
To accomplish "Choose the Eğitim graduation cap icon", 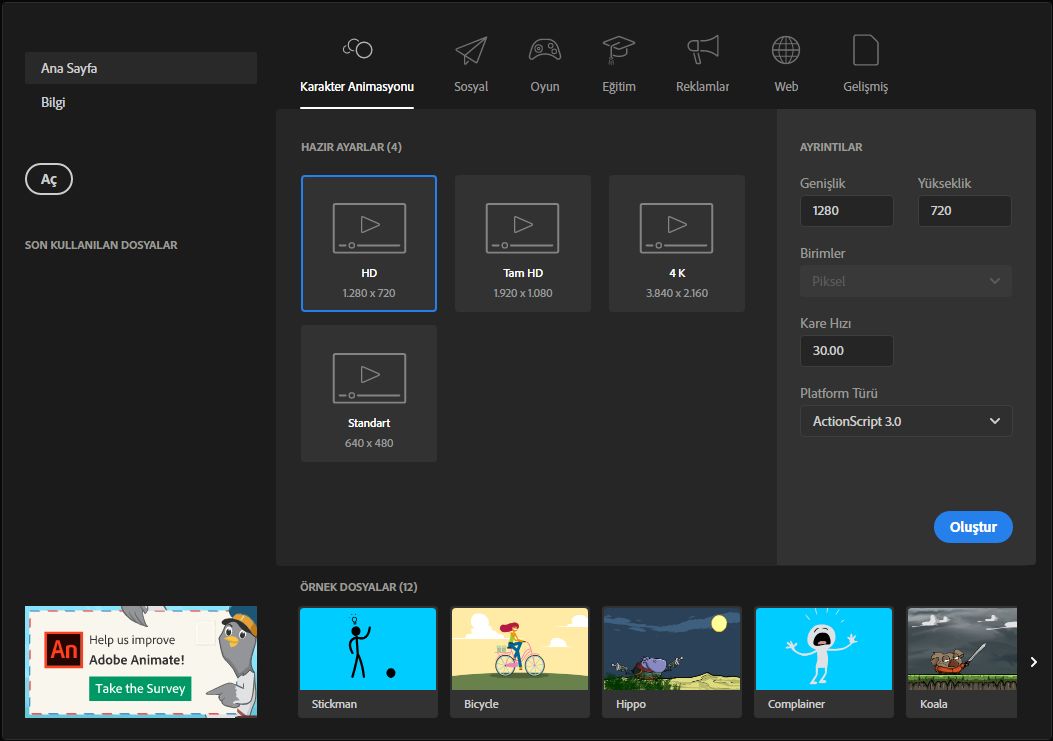I will click(x=619, y=51).
